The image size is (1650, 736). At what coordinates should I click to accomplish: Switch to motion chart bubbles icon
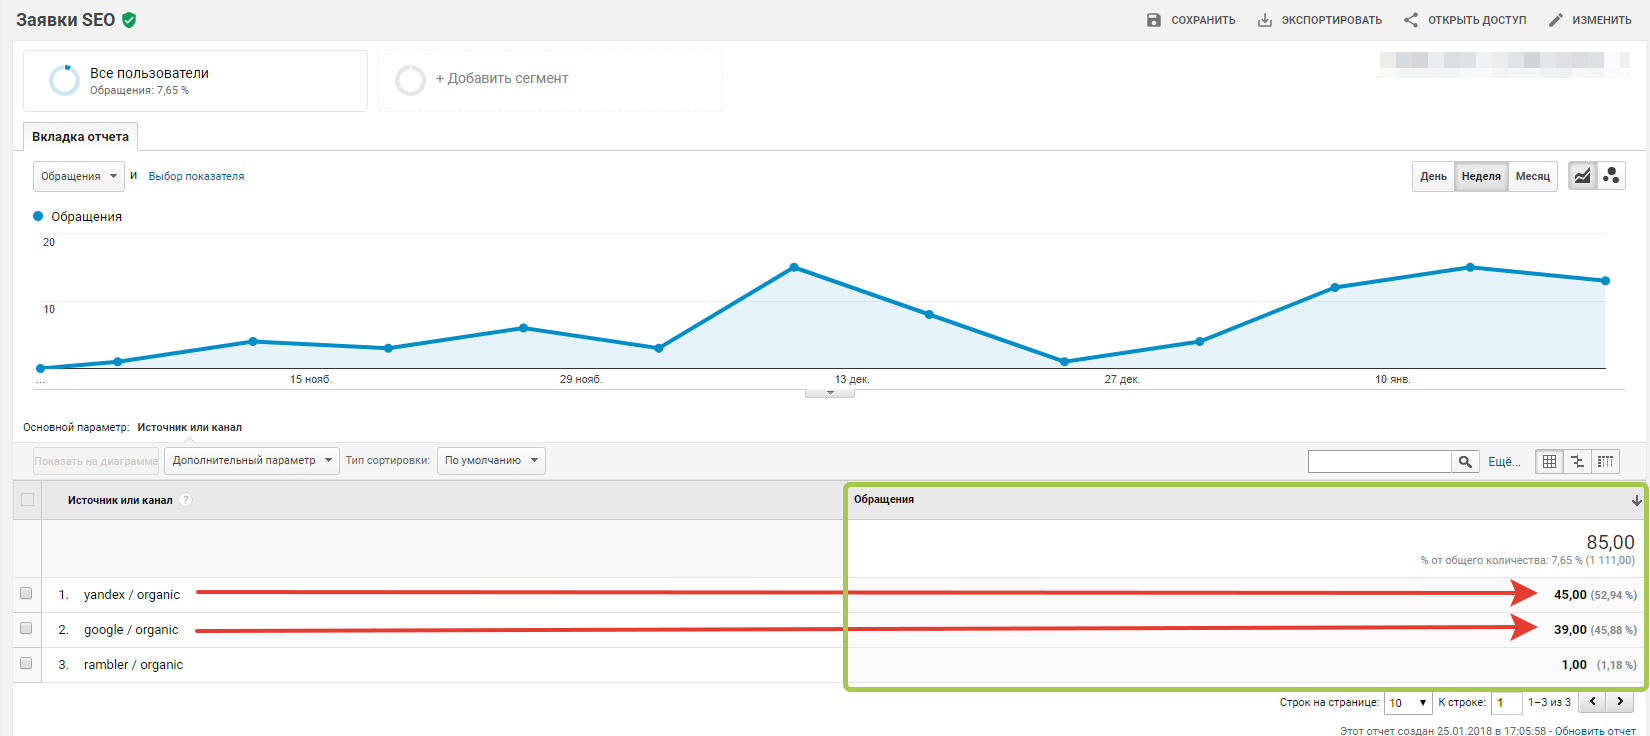[1611, 176]
